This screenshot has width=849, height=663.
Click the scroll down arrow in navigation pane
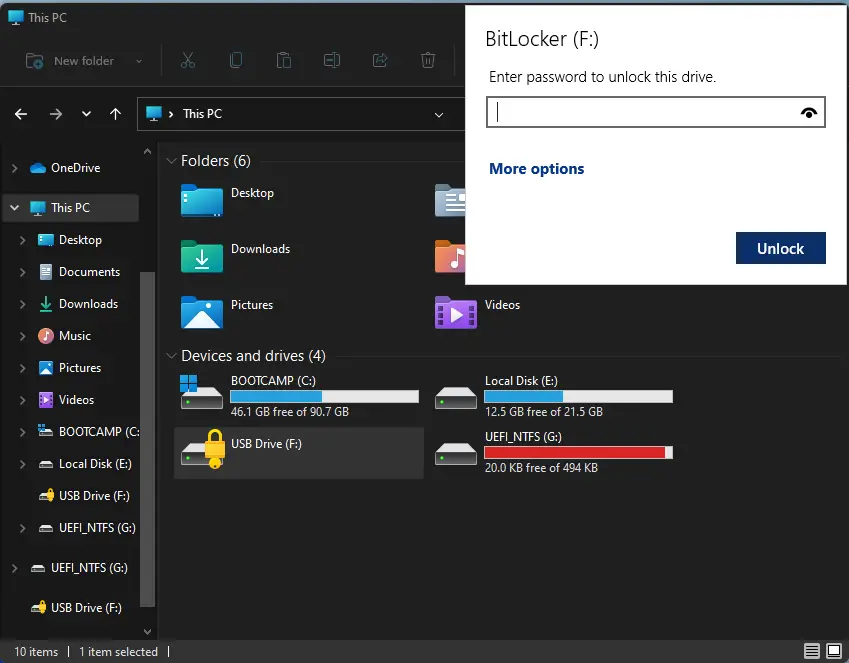point(147,632)
